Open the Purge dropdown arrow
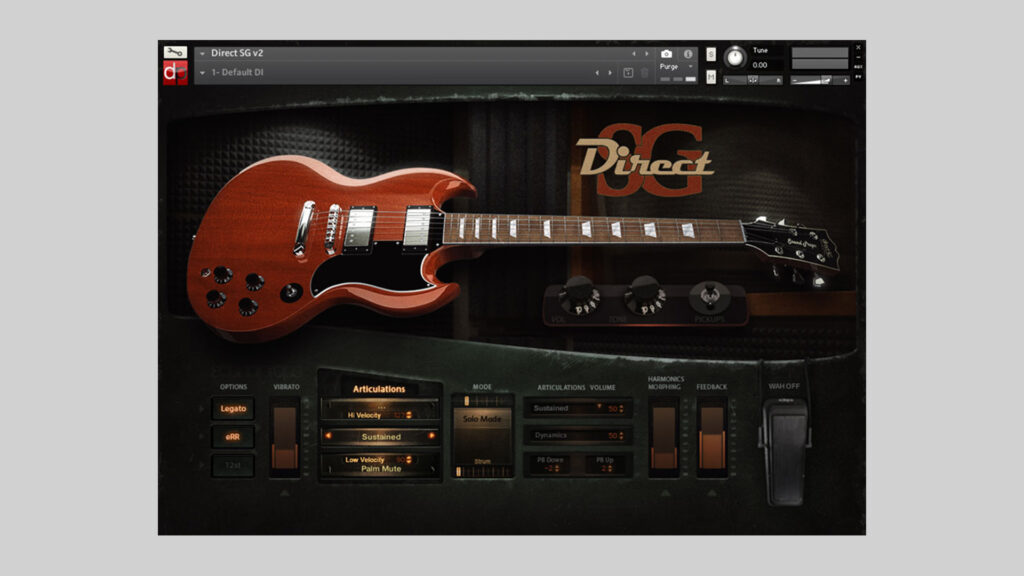 [691, 67]
